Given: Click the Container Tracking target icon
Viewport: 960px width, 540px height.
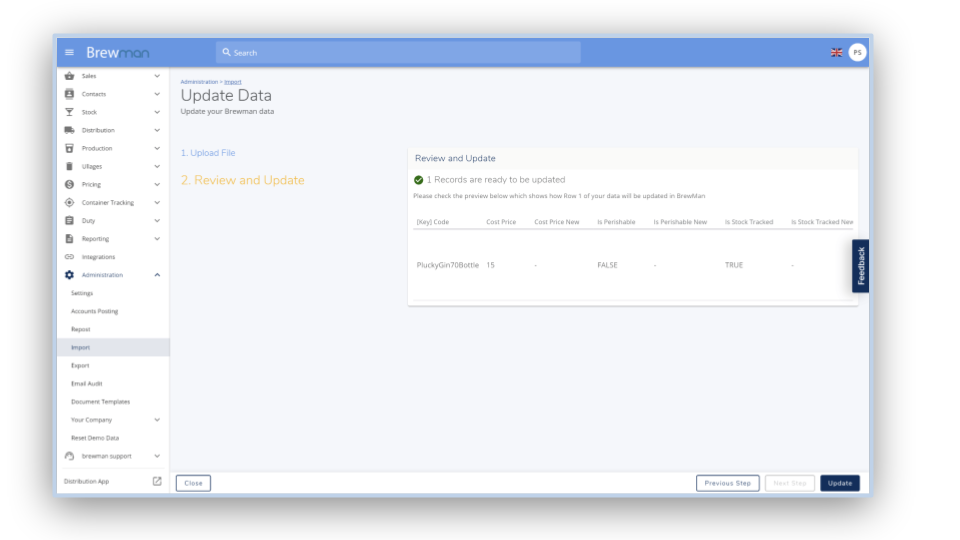Looking at the screenshot, I should pyautogui.click(x=69, y=202).
